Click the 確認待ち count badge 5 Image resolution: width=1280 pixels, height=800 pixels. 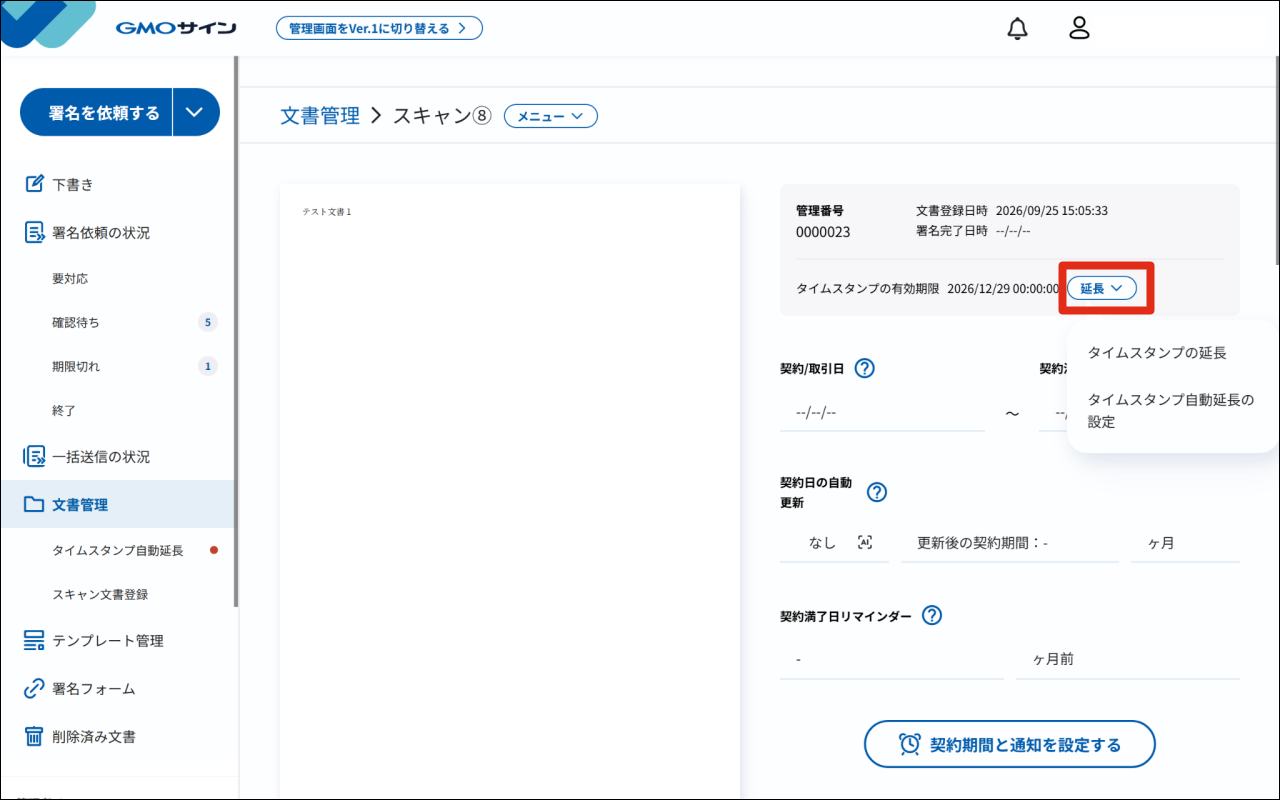point(208,322)
